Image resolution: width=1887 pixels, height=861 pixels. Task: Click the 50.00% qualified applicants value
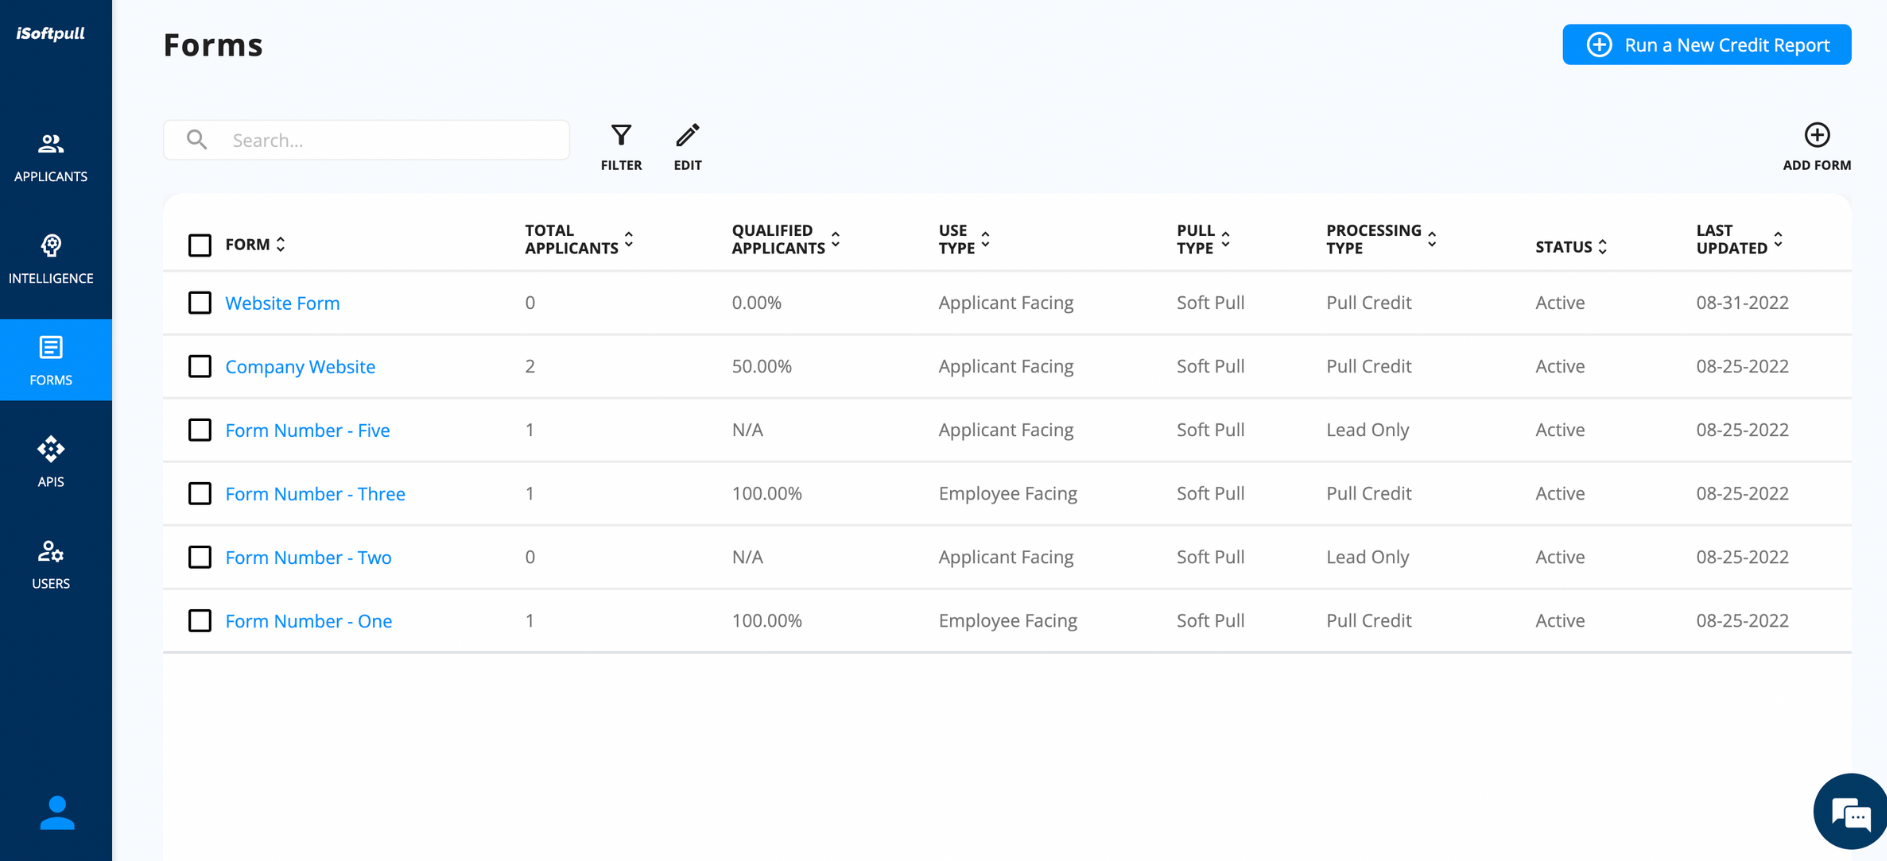click(762, 366)
